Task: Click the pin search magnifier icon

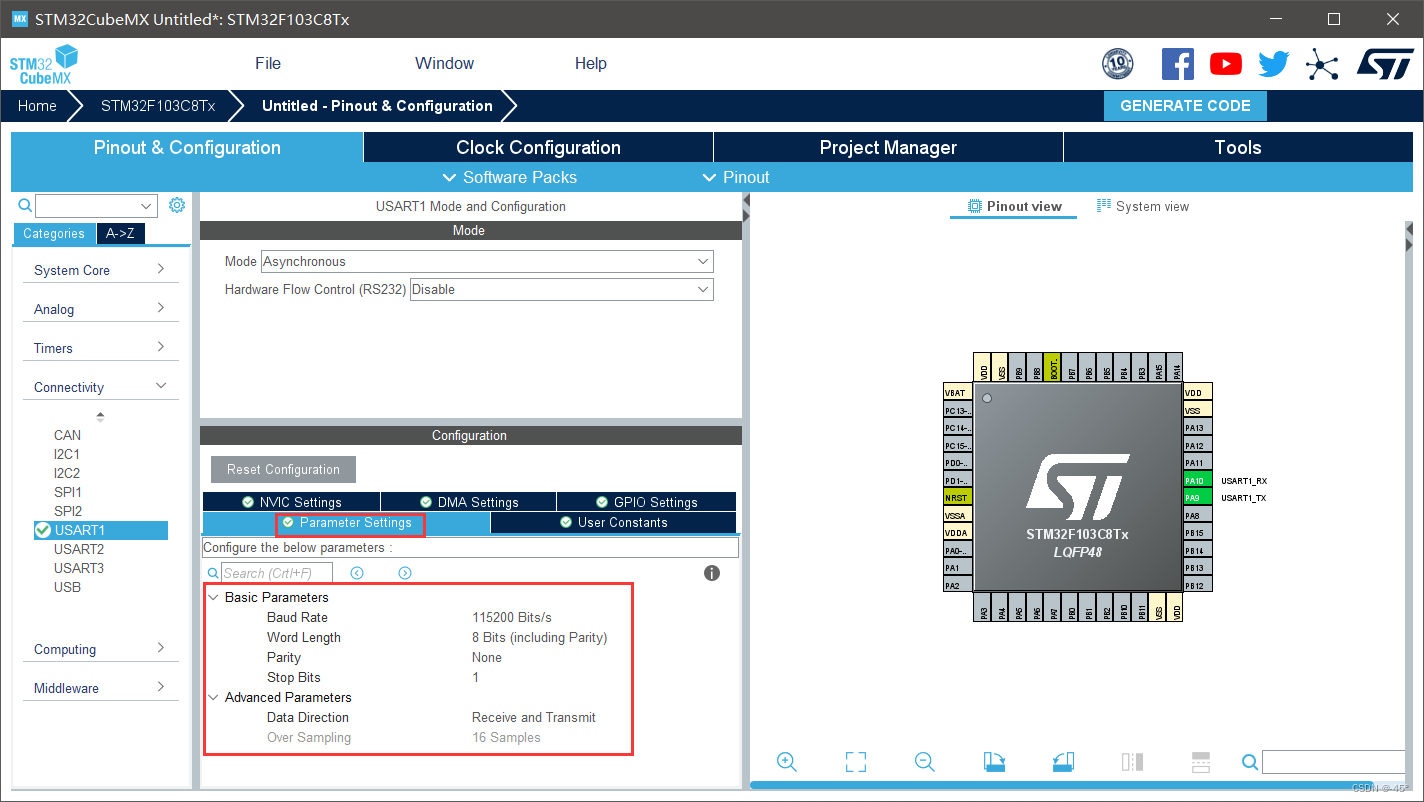Action: pyautogui.click(x=1250, y=762)
